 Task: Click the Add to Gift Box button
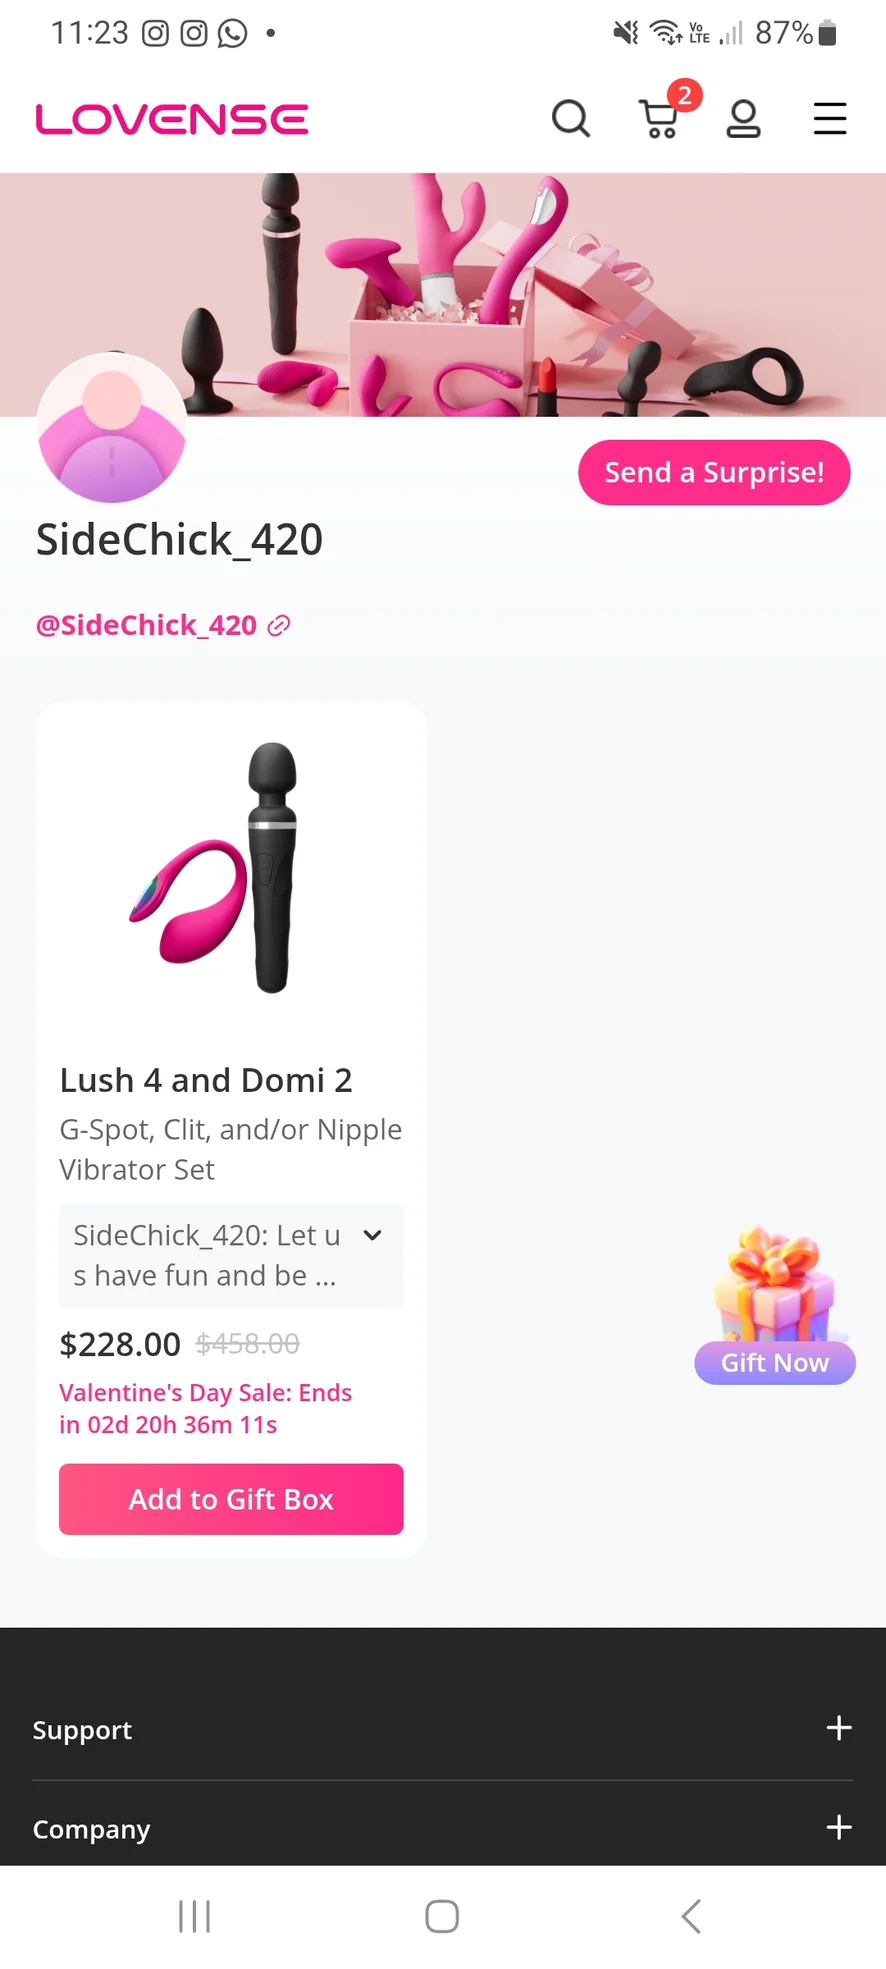pos(231,1499)
